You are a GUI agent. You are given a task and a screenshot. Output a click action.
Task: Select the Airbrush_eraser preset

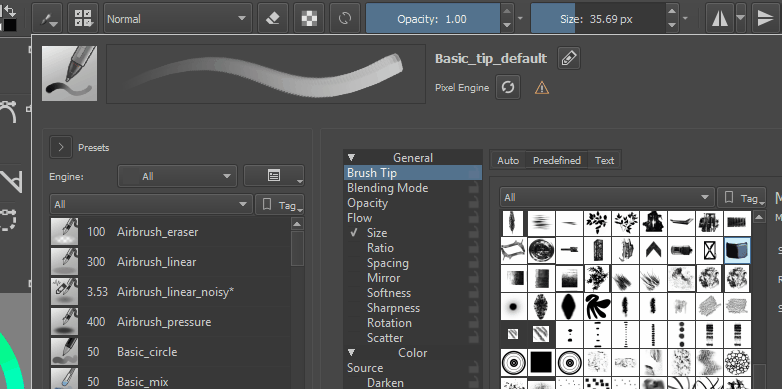tap(170, 232)
